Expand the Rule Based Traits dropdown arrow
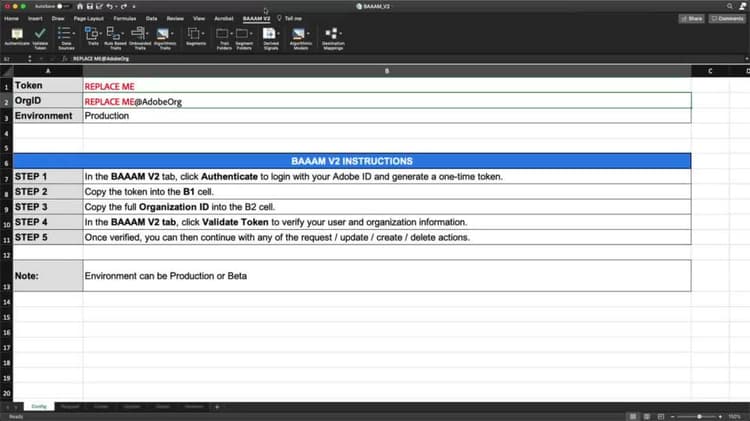This screenshot has height=421, width=750. [122, 33]
